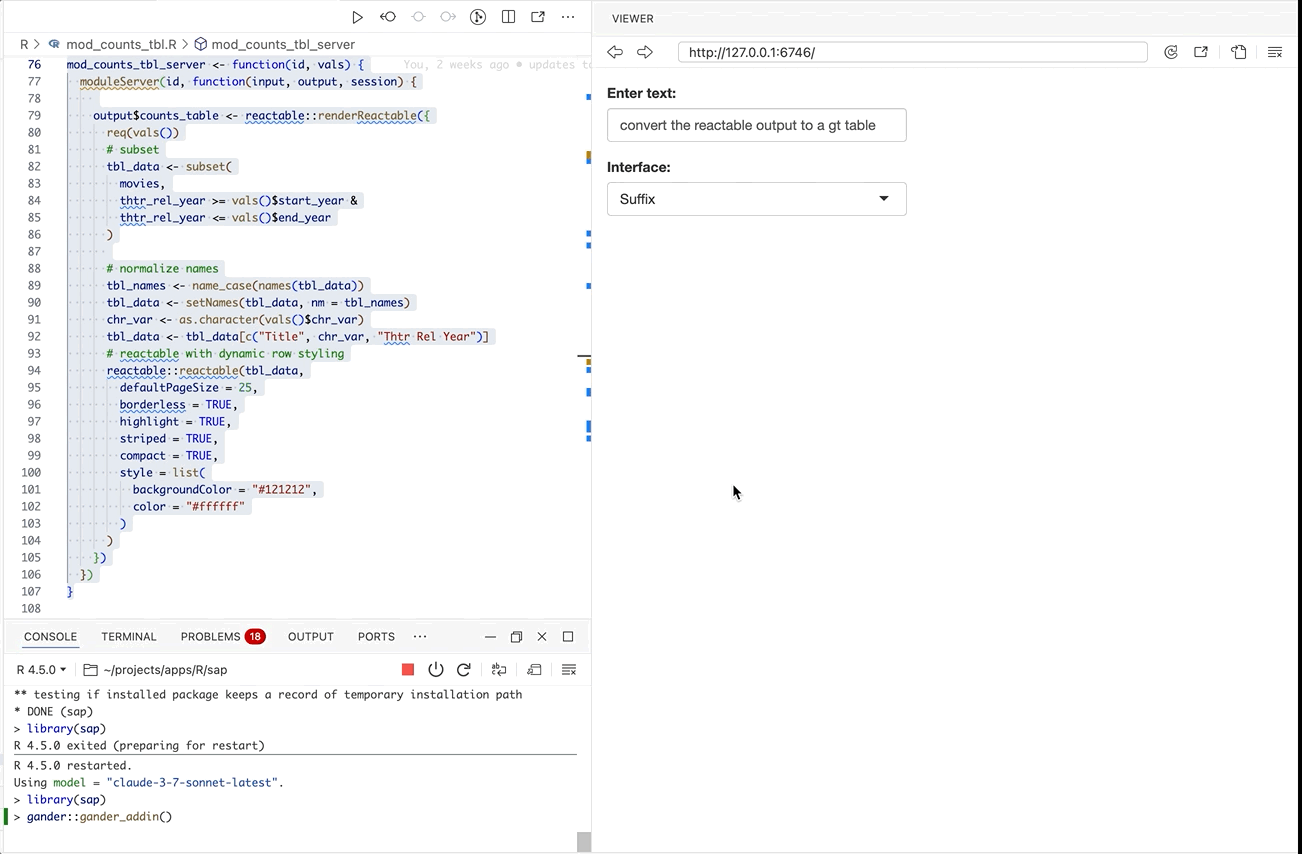Screen dimensions: 1302x854
Task: Open the Interface Suffix dropdown
Action: tap(757, 199)
